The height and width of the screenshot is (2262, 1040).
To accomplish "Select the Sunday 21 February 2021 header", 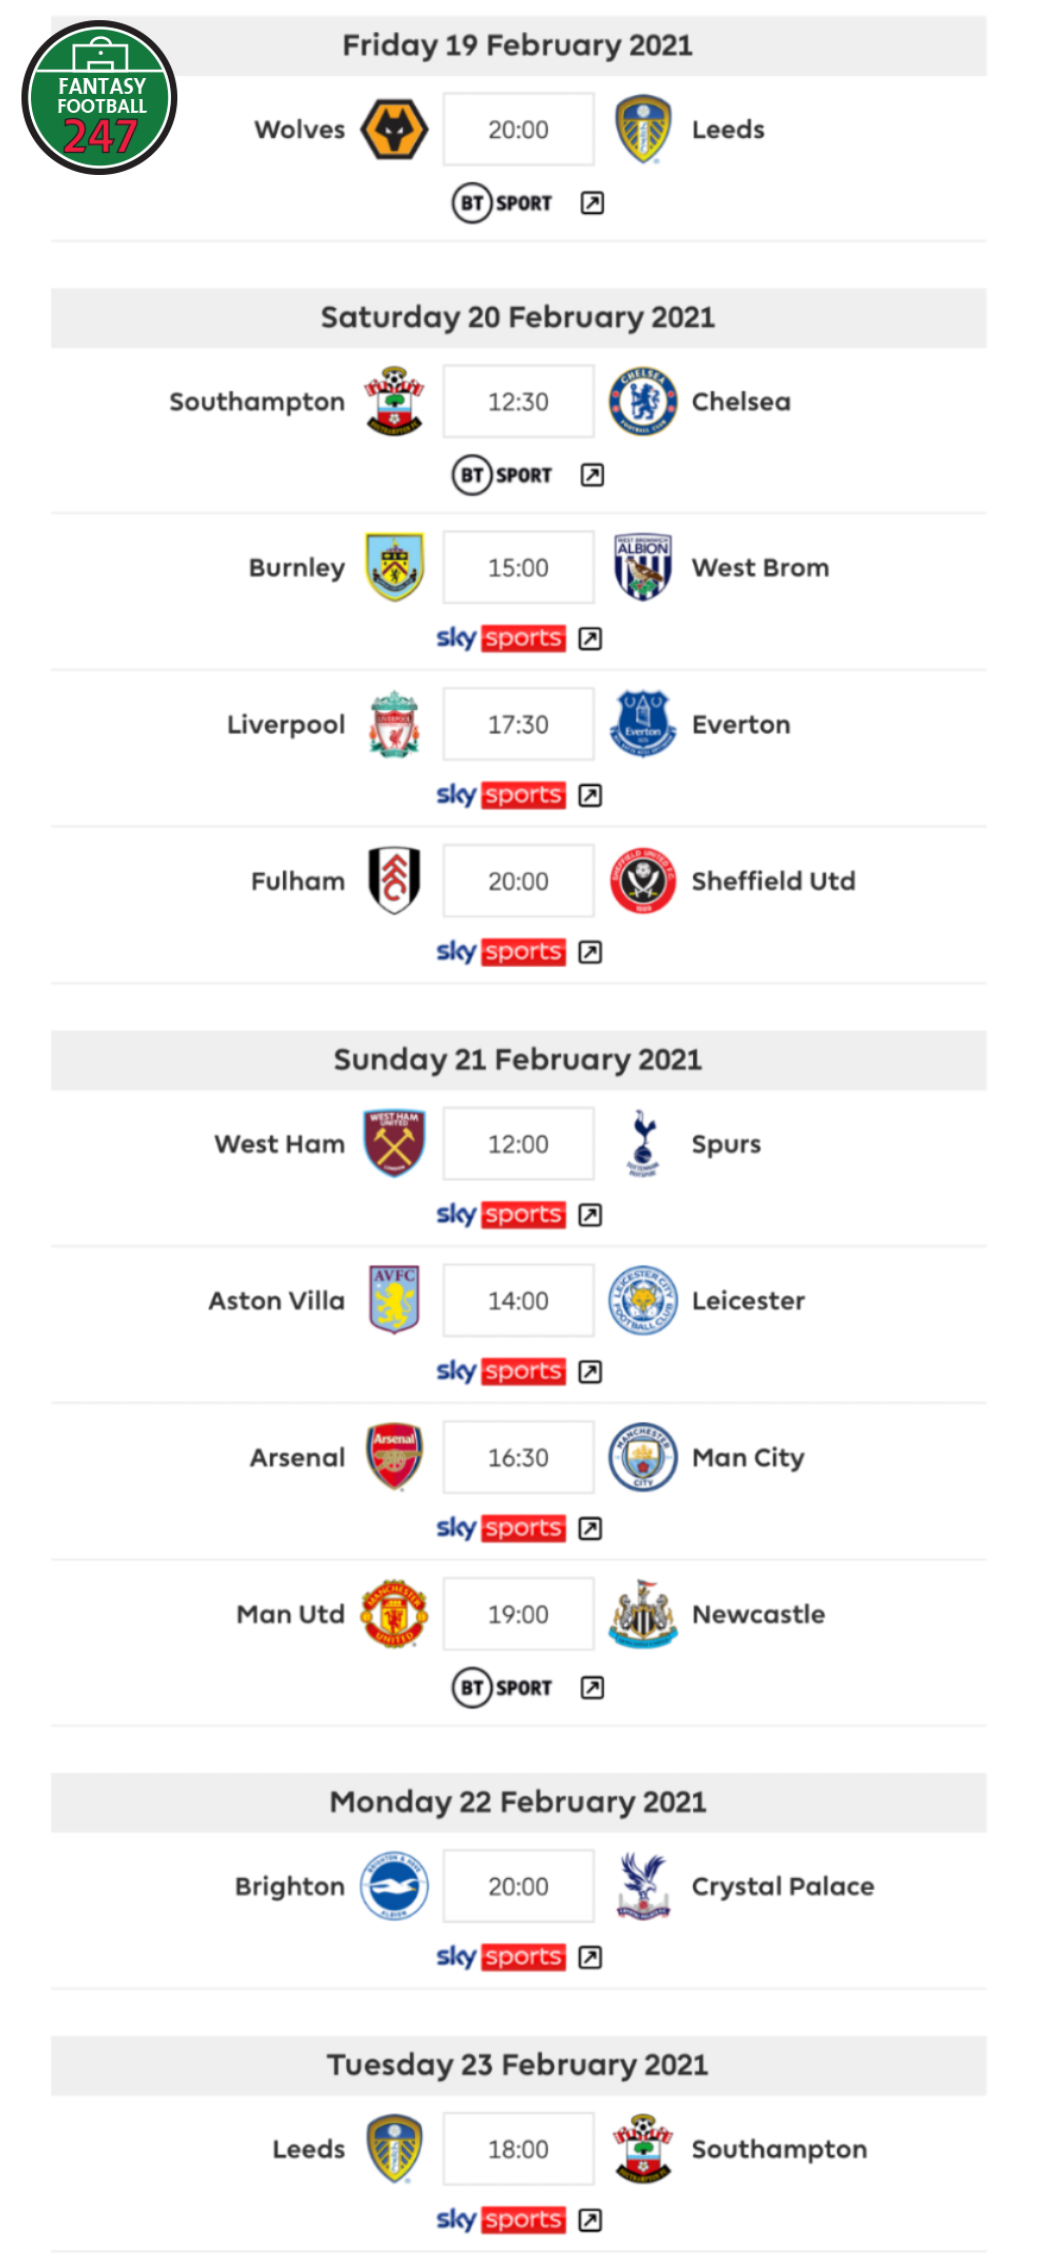I will (x=518, y=1060).
